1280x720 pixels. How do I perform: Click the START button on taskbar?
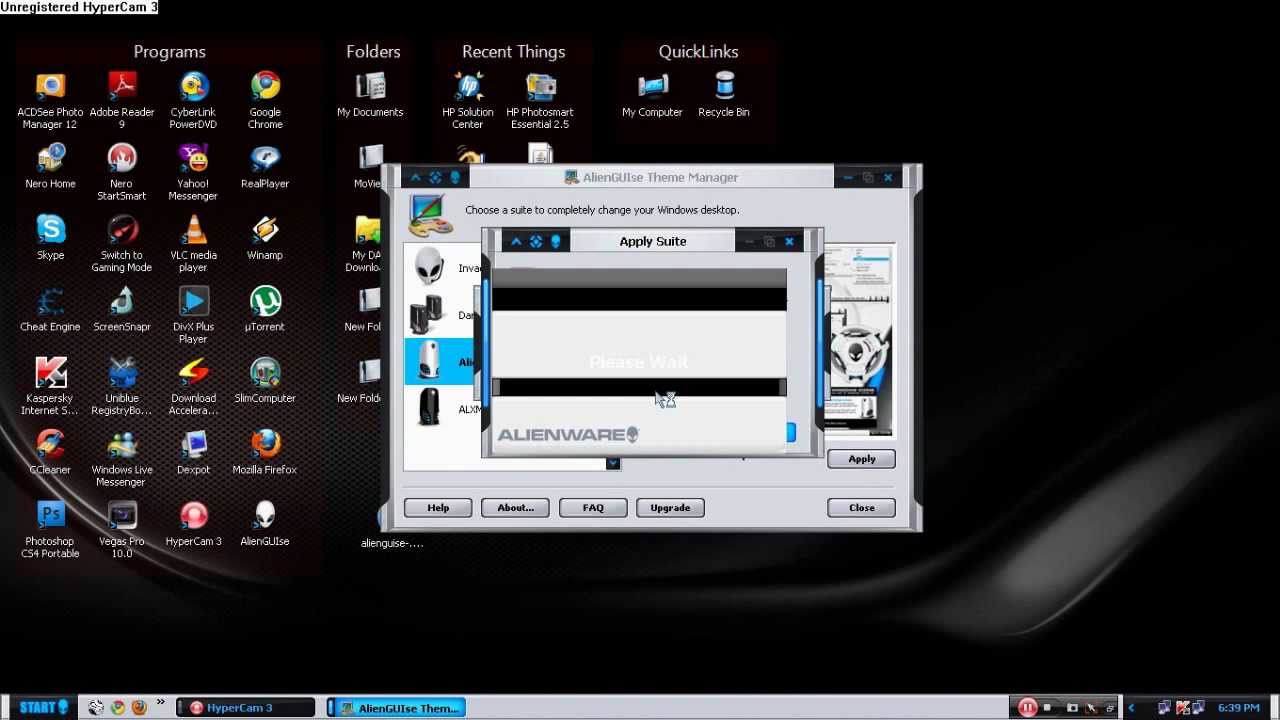44,708
